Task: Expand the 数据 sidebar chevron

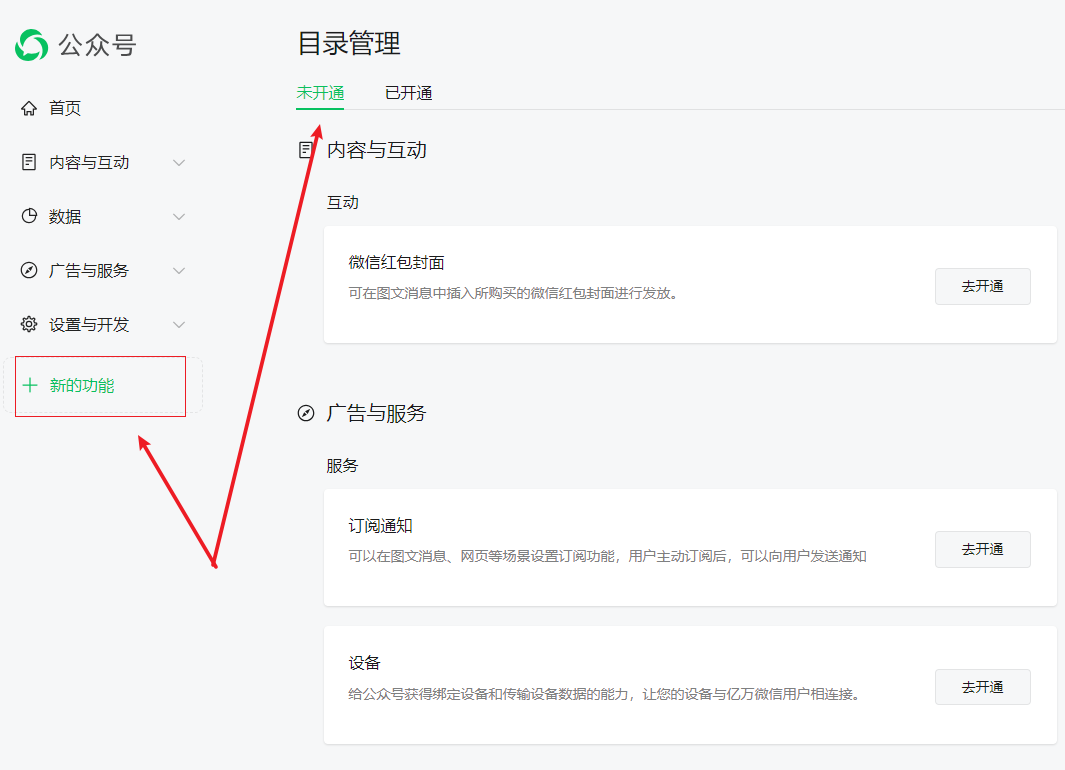Action: point(179,216)
